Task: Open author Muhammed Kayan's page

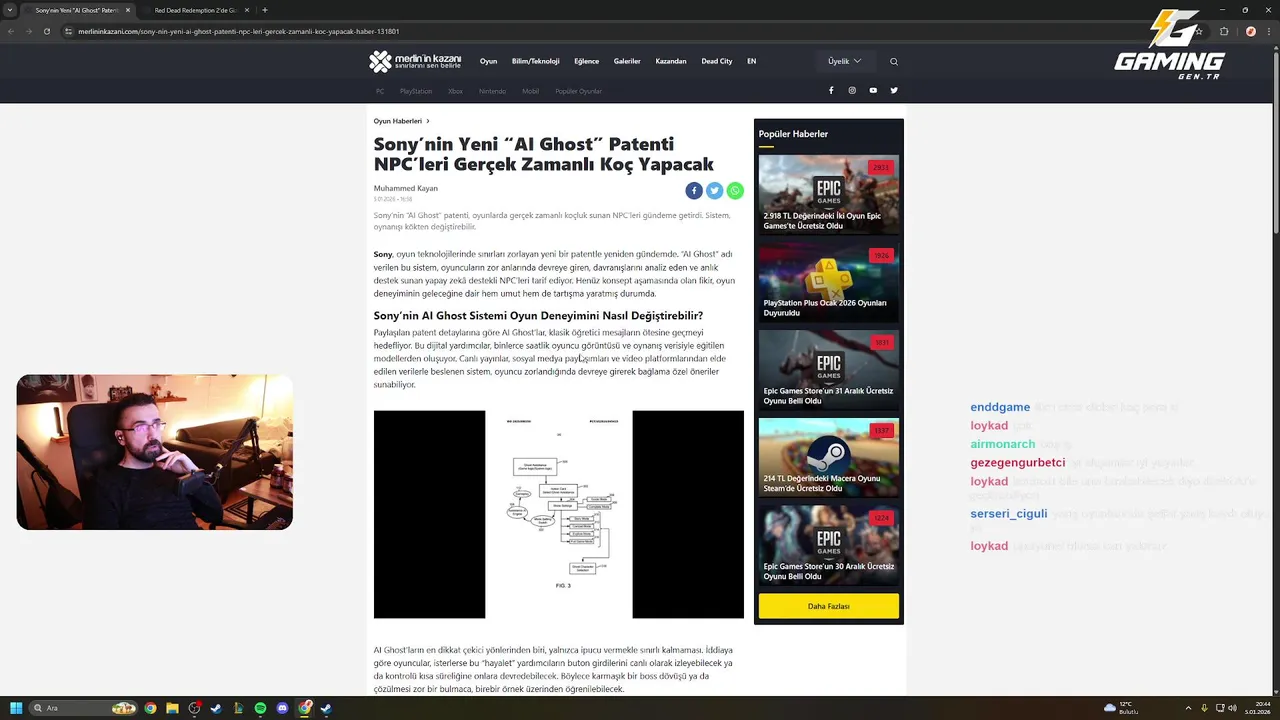Action: coord(405,188)
